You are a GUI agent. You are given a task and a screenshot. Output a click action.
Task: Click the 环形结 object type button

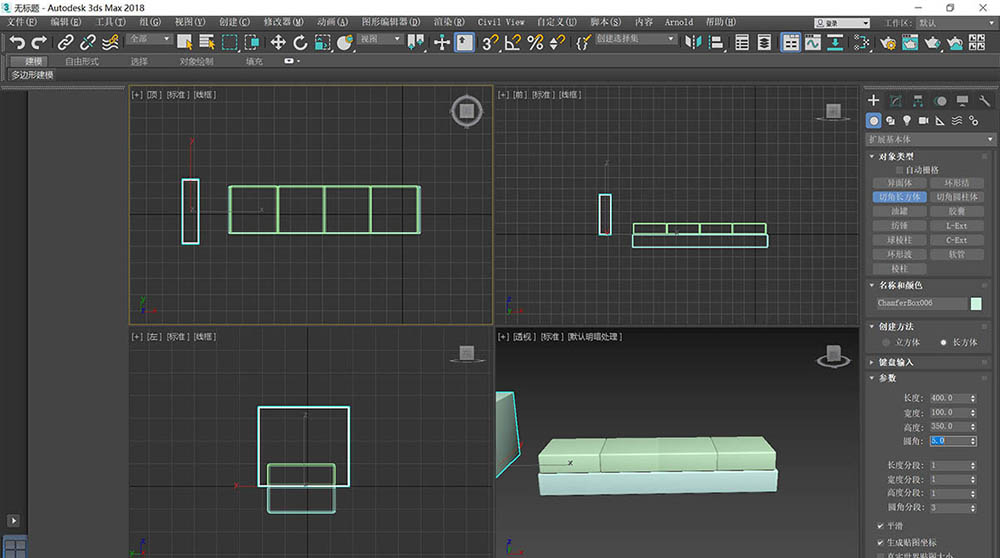pyautogui.click(x=956, y=183)
